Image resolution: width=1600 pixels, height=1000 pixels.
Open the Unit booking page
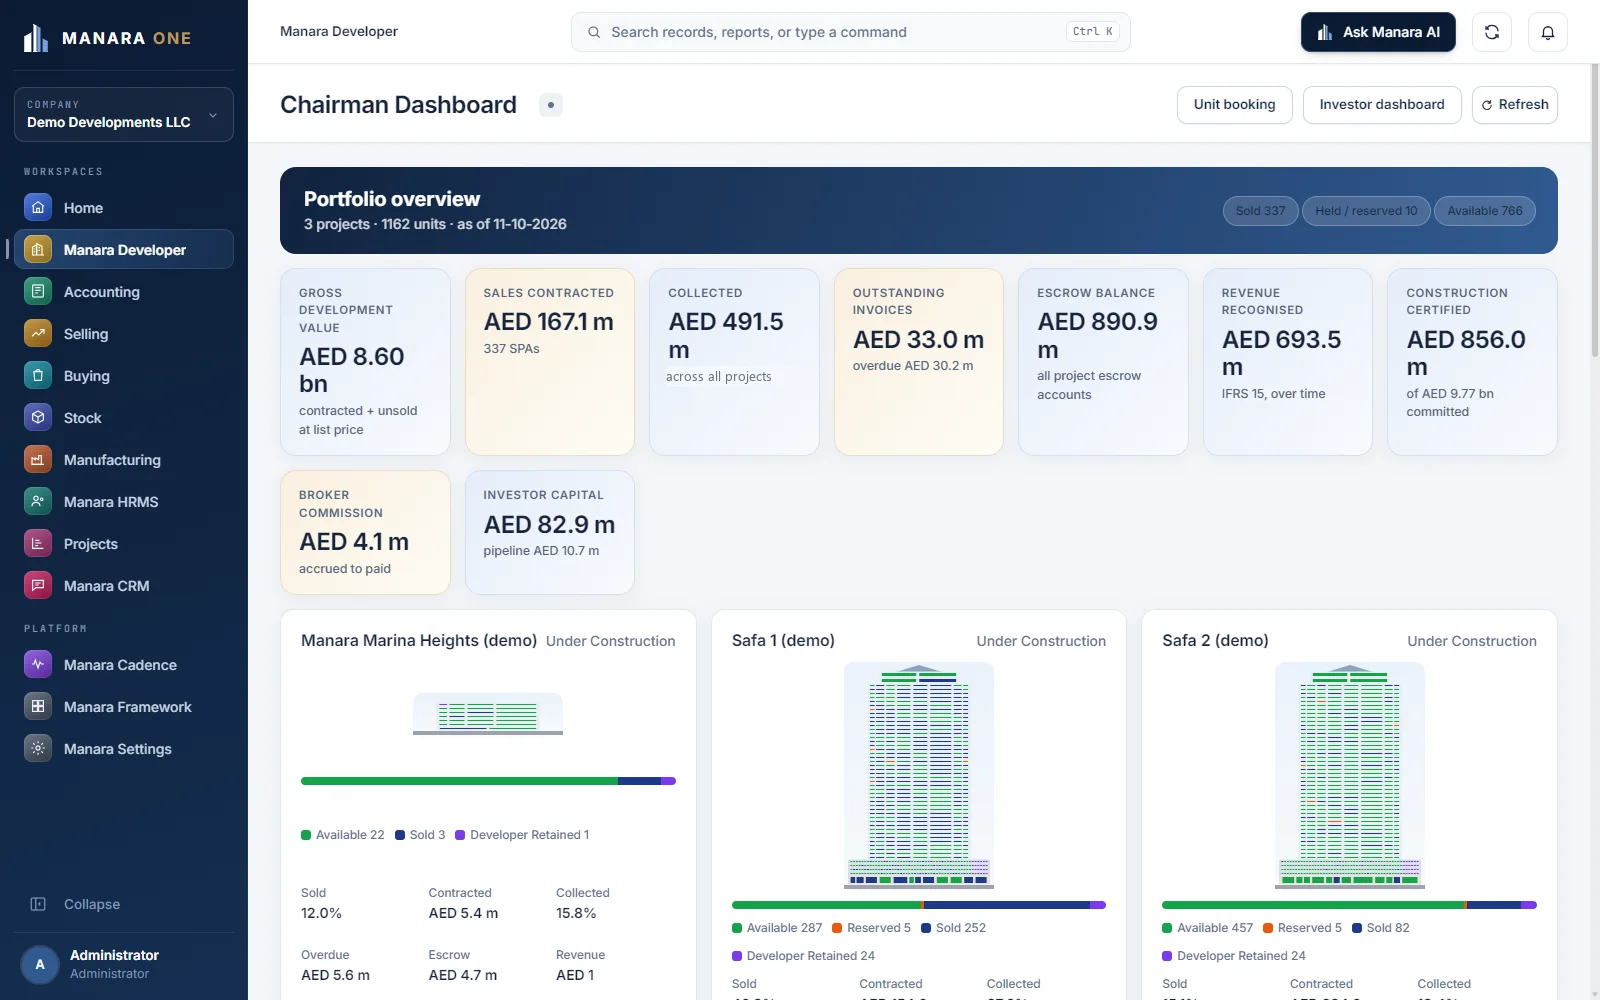[x=1235, y=105]
